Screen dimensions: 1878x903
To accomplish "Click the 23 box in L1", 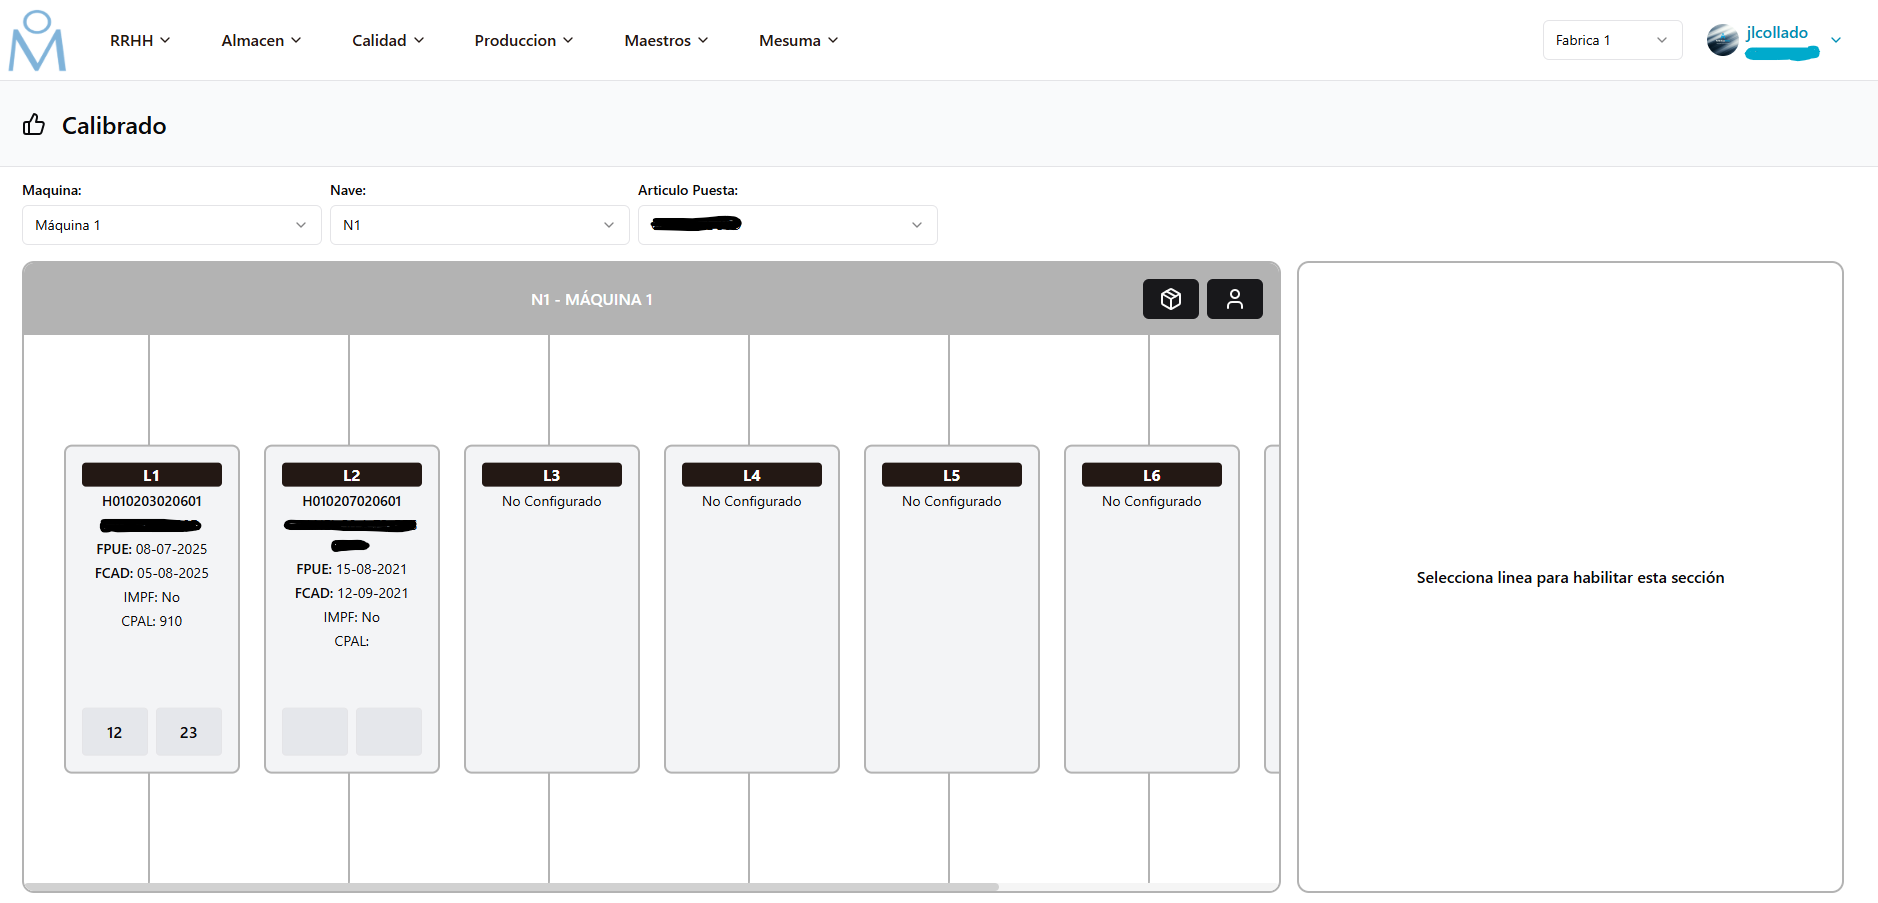I will (x=188, y=732).
